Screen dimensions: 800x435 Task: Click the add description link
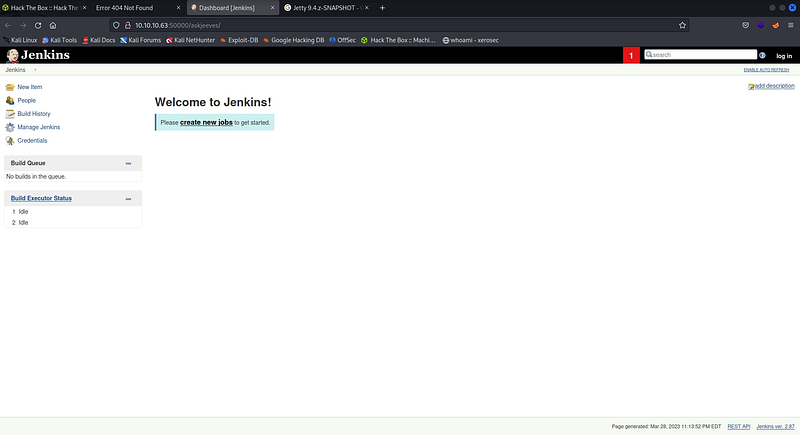pyautogui.click(x=774, y=86)
